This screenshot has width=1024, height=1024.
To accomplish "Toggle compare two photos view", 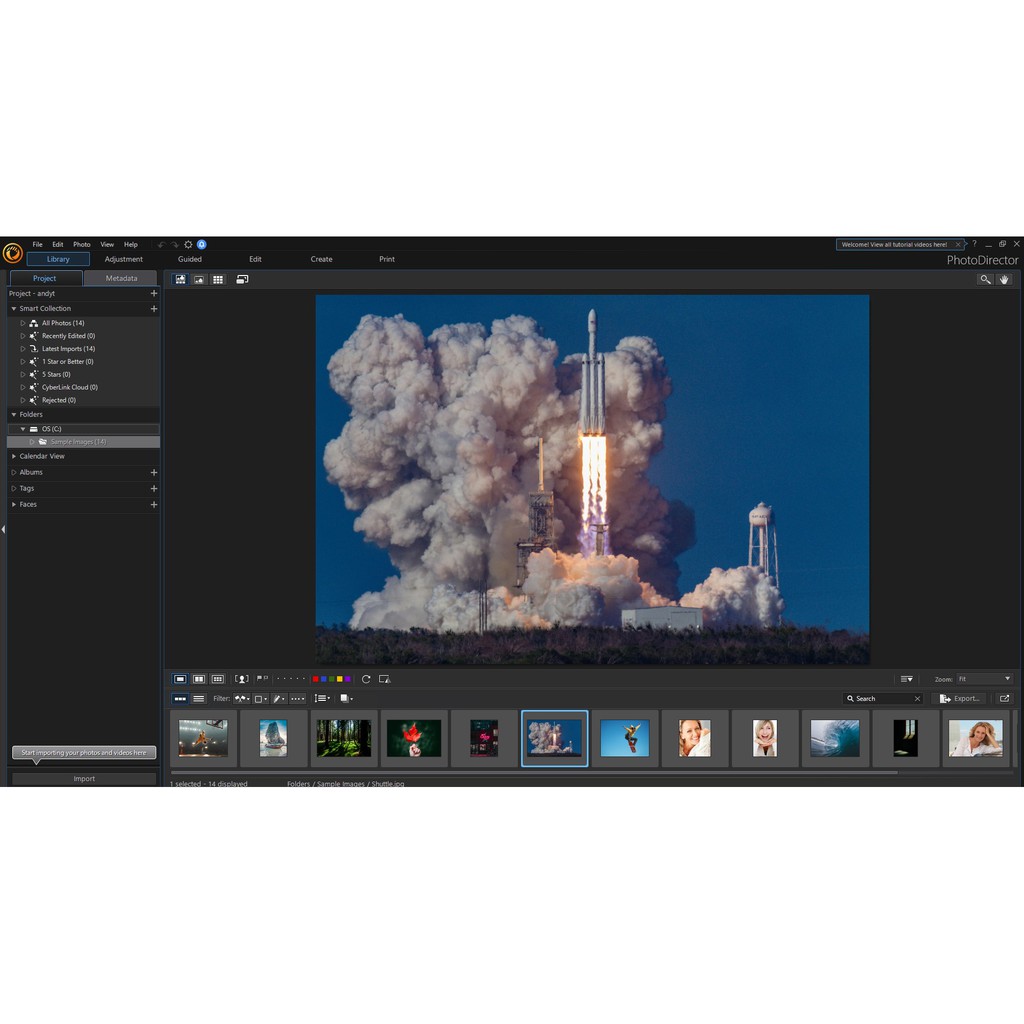I will pos(199,679).
